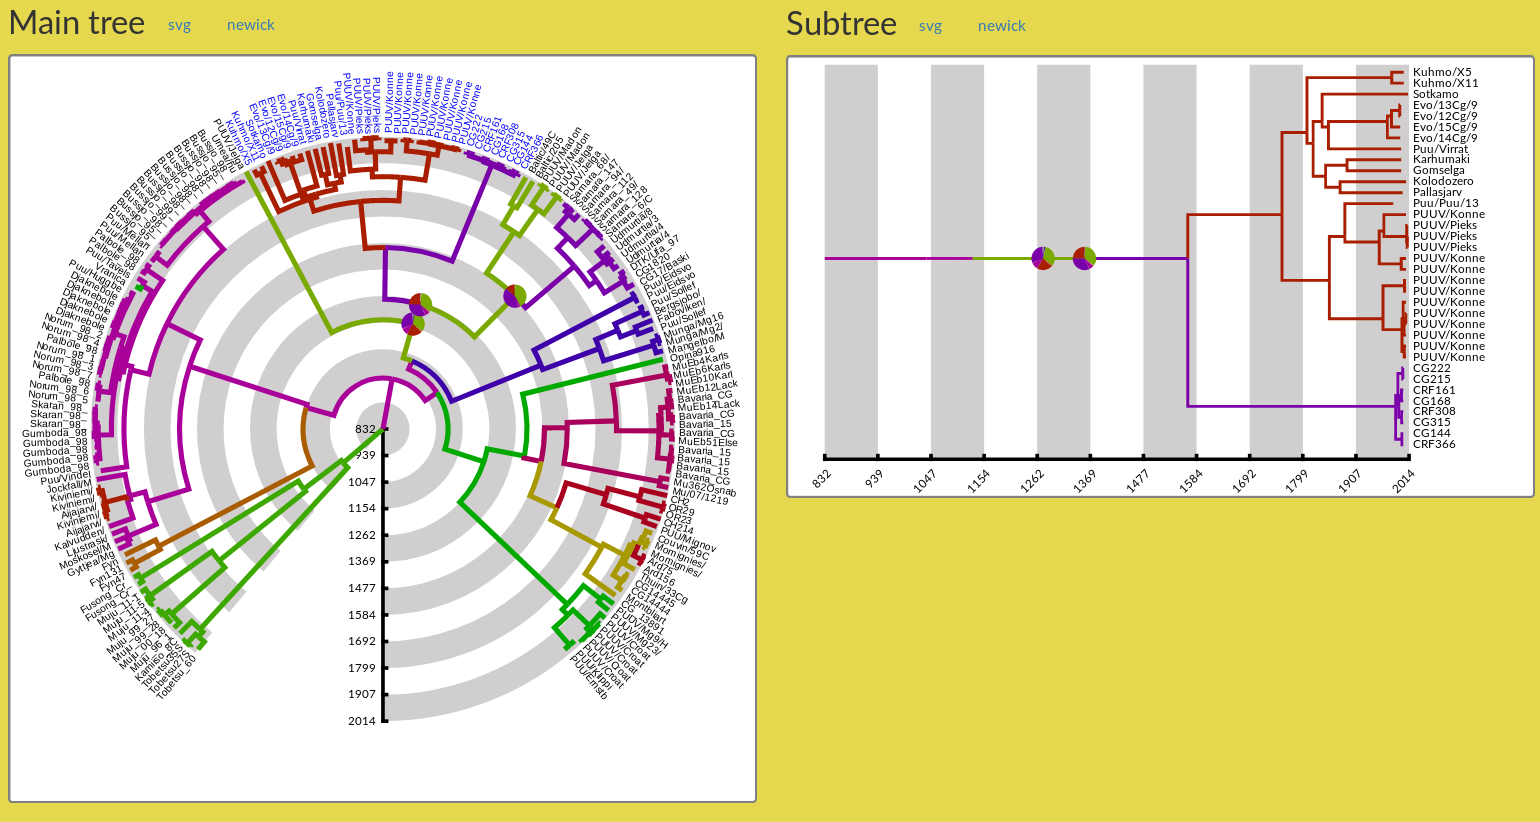The height and width of the screenshot is (822, 1540).
Task: Click the upper of the paired Main tree pie nodes
Action: (421, 304)
